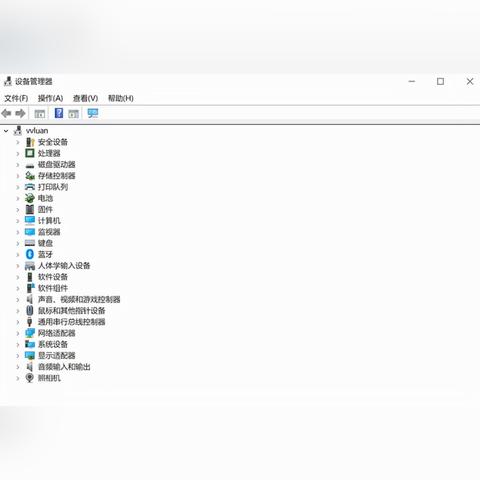Screen dimensions: 480x480
Task: Collapse the wluan root node
Action: 6,131
